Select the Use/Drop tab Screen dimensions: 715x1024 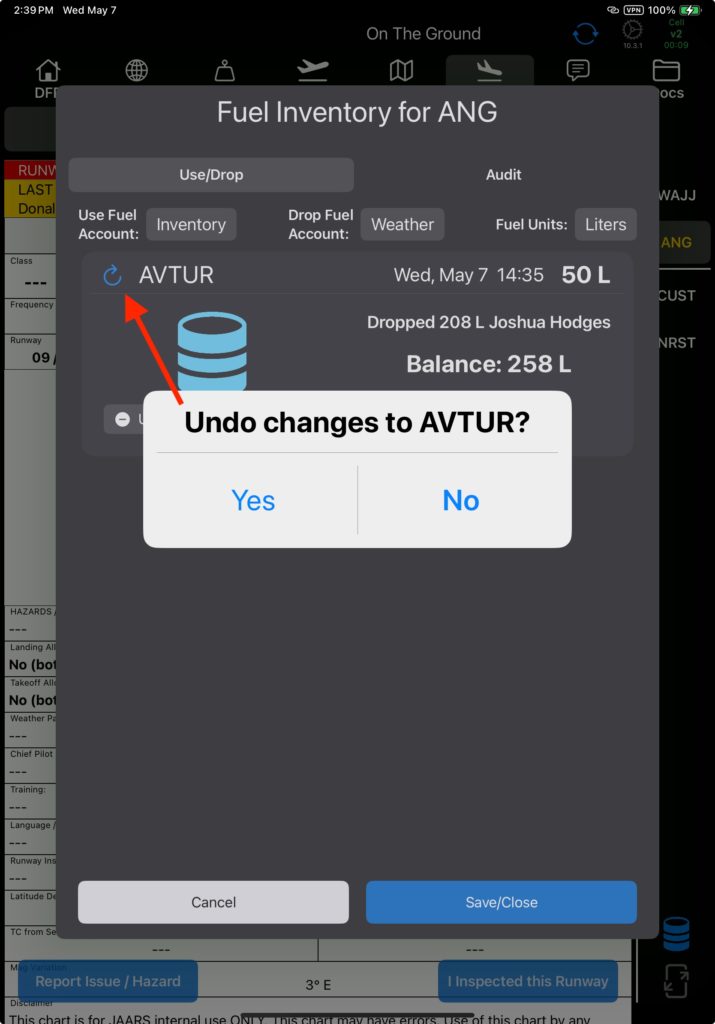click(211, 175)
